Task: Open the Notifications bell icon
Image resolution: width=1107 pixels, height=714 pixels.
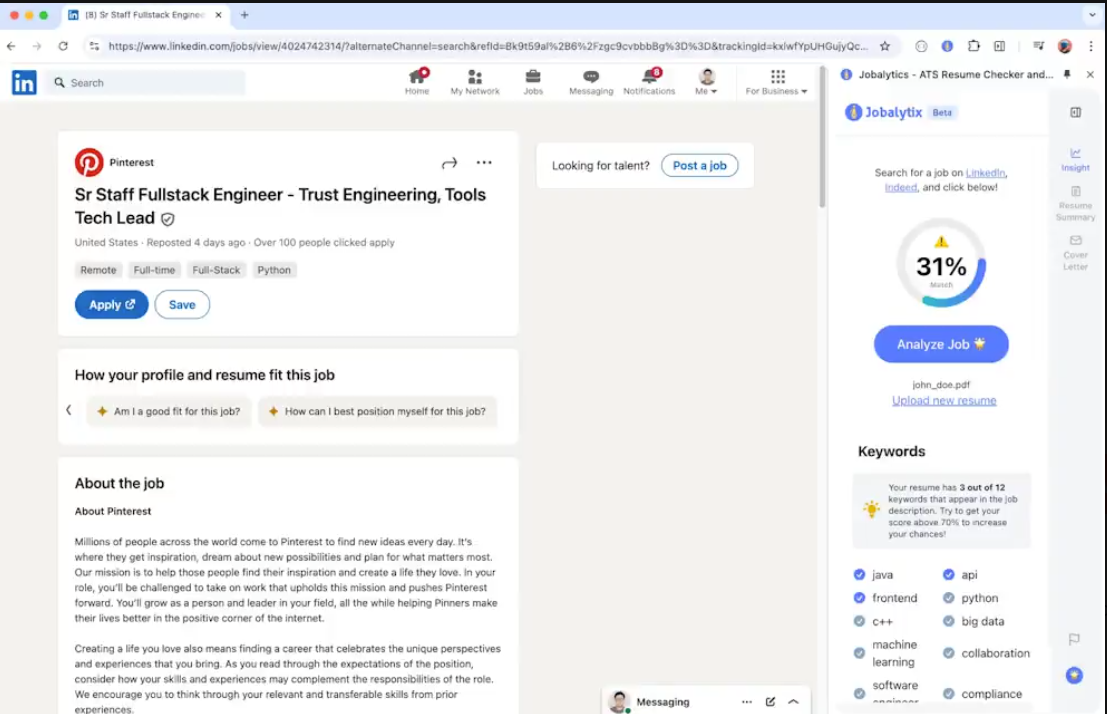Action: pyautogui.click(x=649, y=82)
